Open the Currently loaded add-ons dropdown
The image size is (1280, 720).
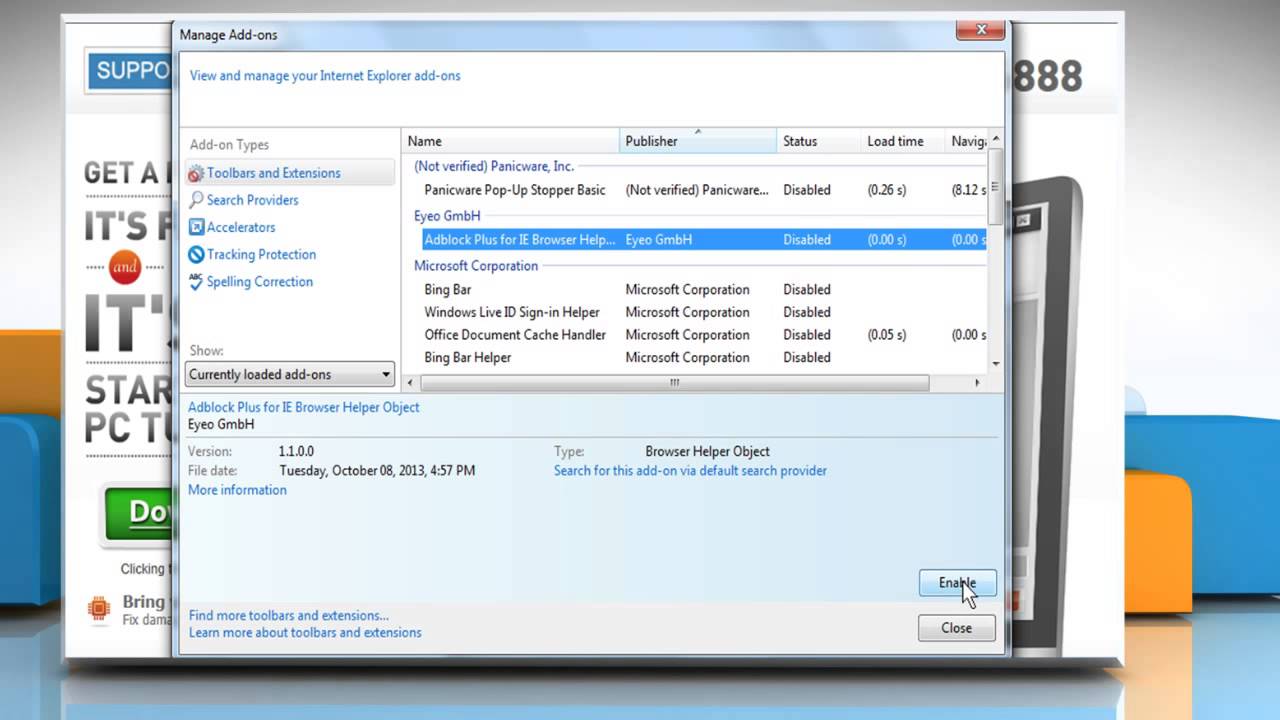(x=290, y=374)
